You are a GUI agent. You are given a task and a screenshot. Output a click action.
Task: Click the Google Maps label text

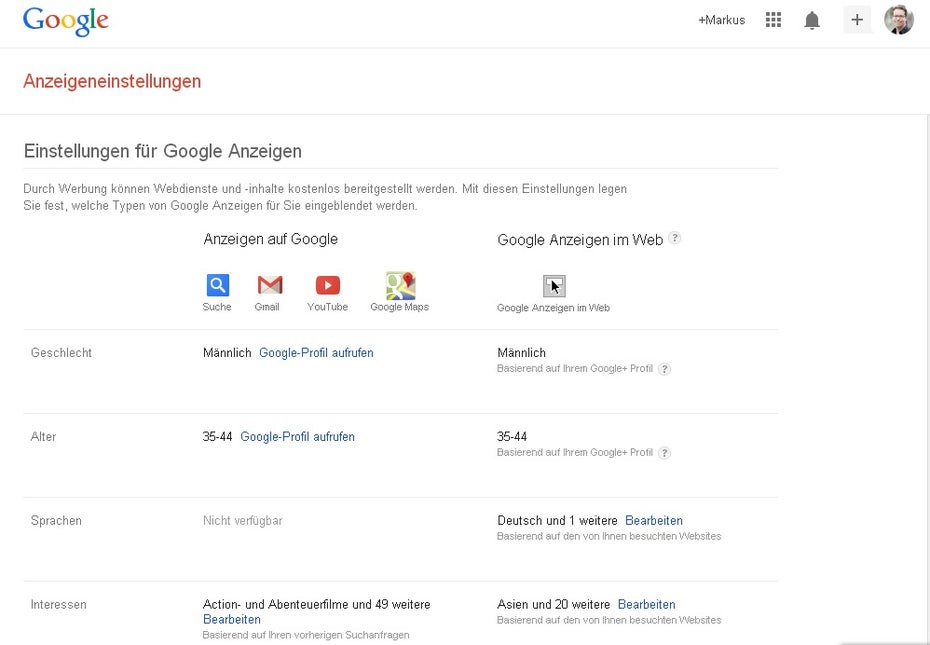(399, 307)
